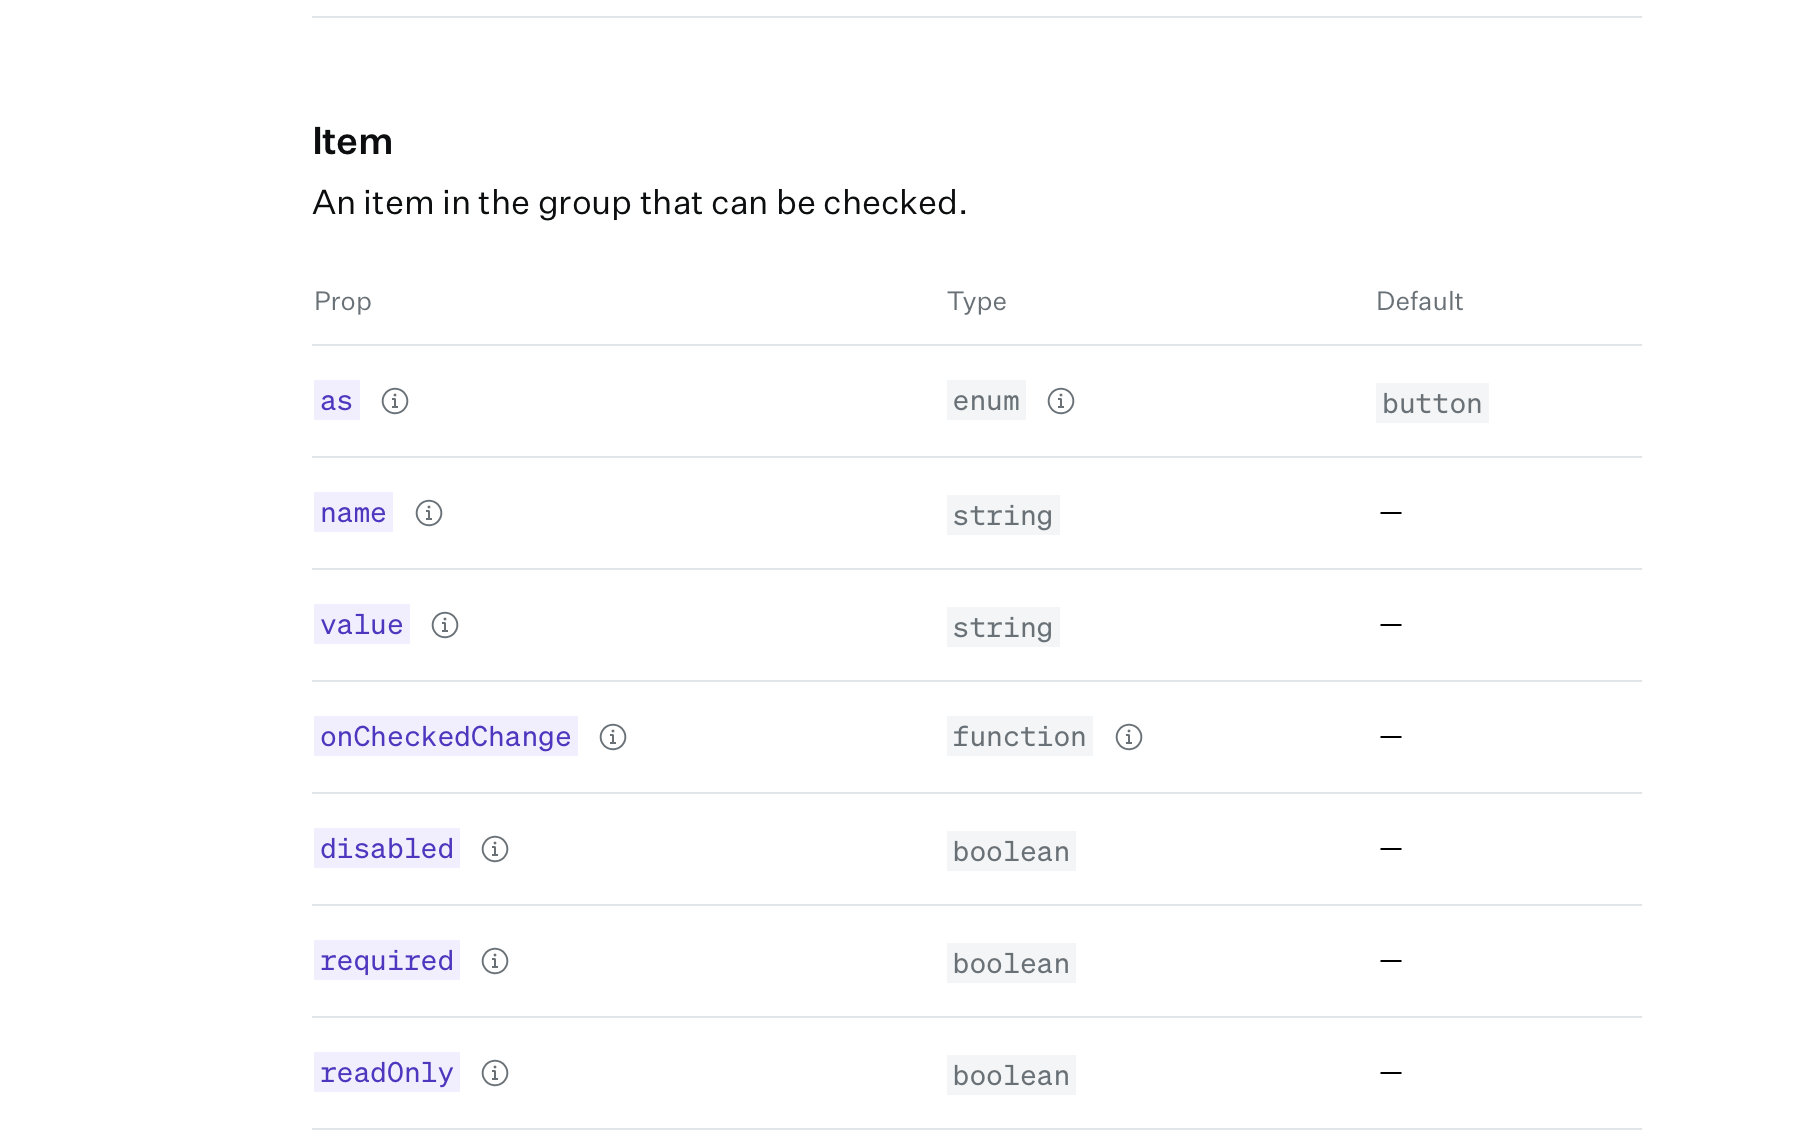
Task: Select the as prop badge
Action: pyautogui.click(x=336, y=400)
